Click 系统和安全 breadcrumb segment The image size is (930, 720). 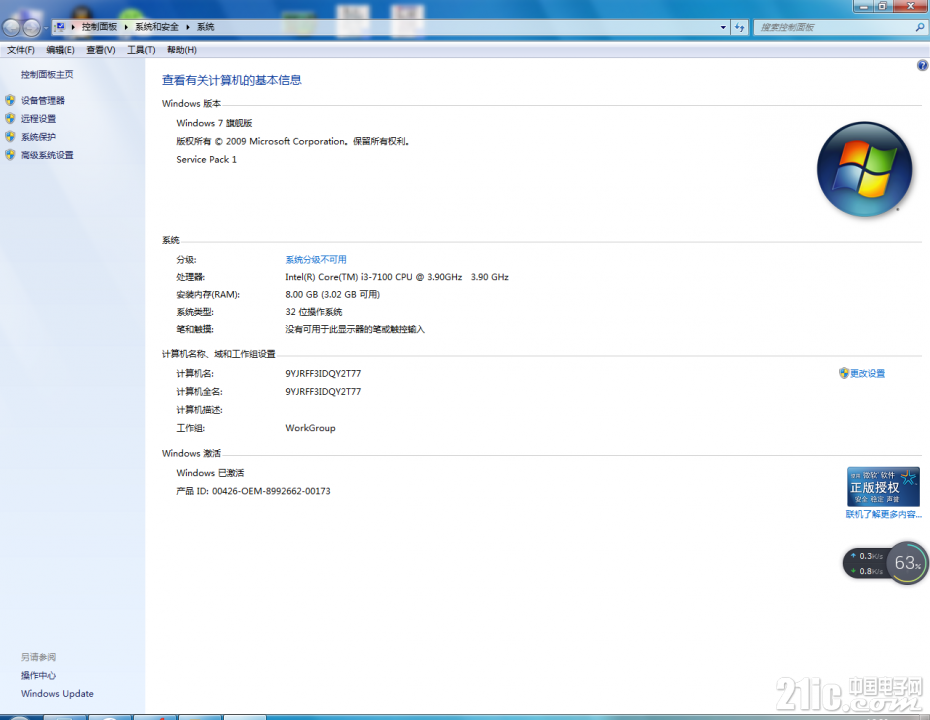click(x=157, y=27)
